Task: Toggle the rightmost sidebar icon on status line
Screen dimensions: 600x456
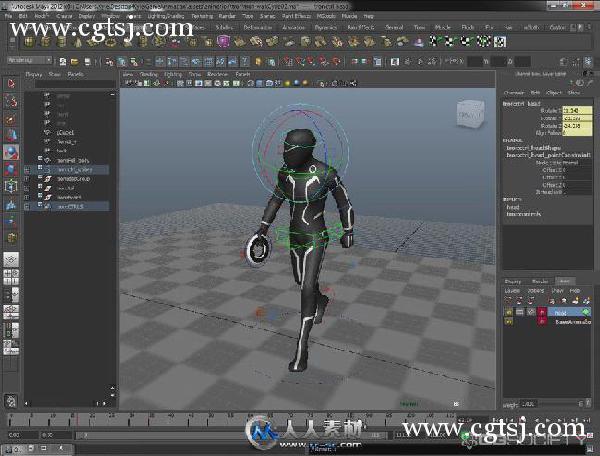Action: pos(588,61)
